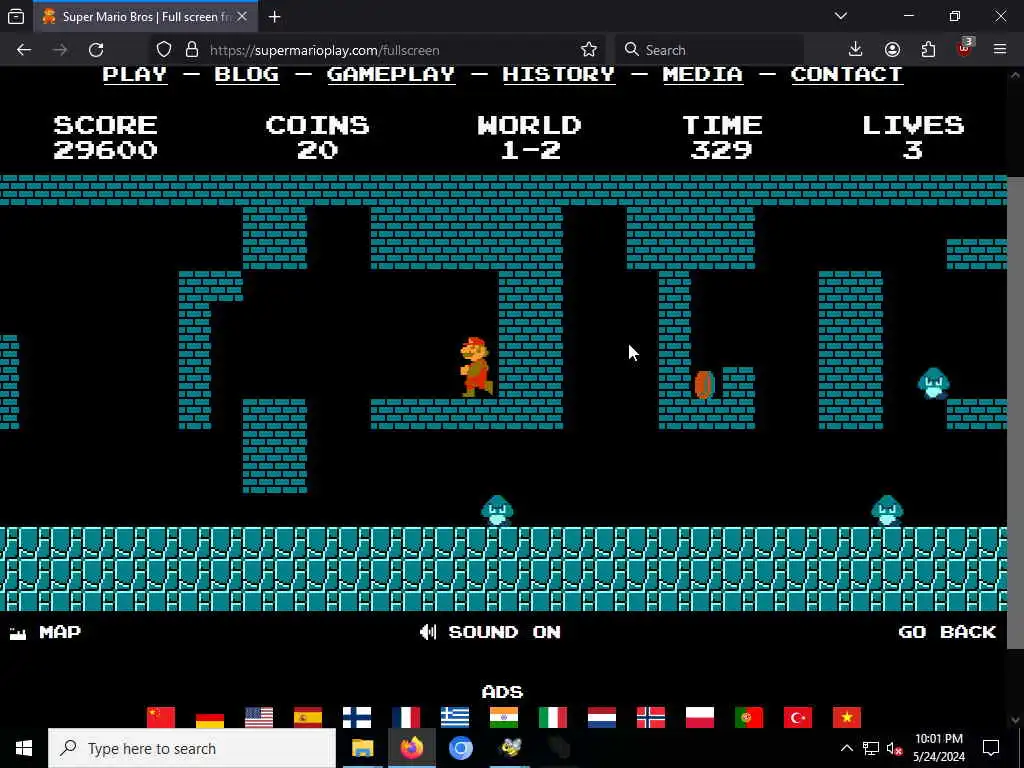Click the browser back arrow

pyautogui.click(x=24, y=50)
